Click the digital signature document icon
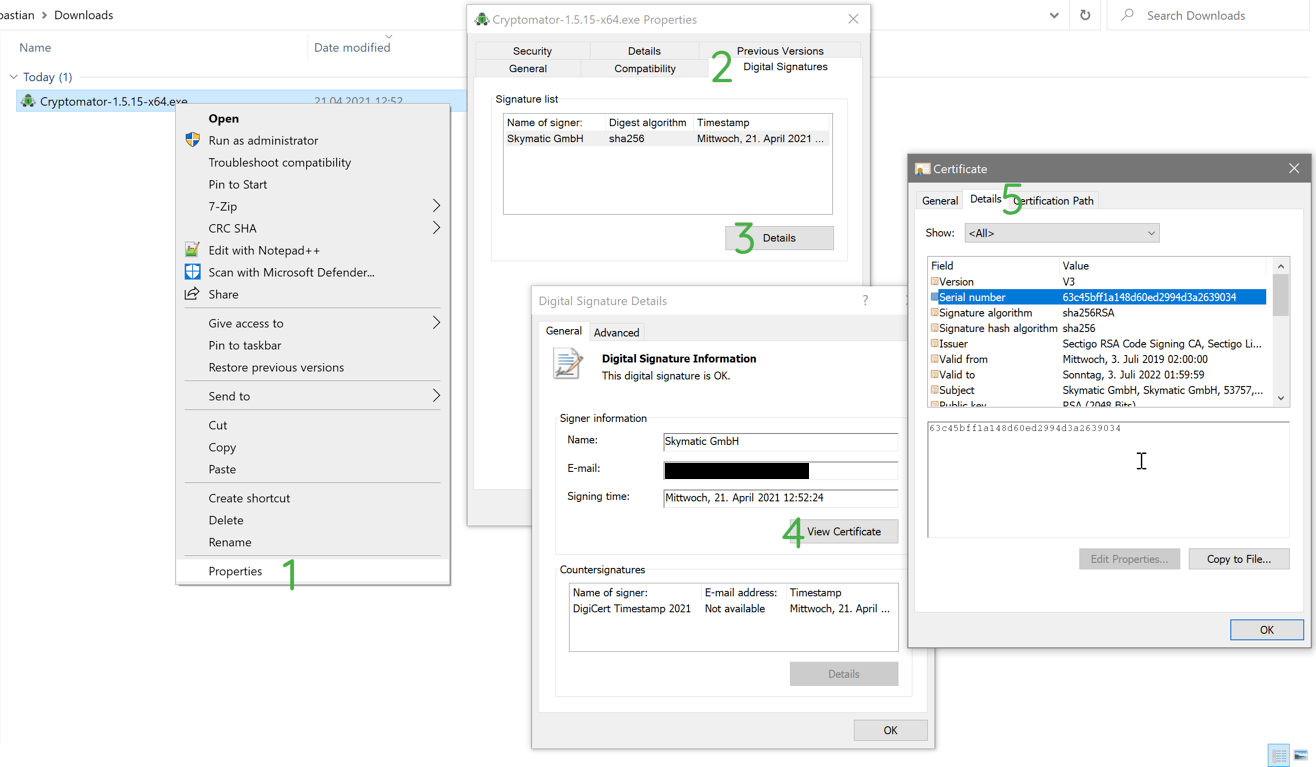Image resolution: width=1316 pixels, height=767 pixels. pos(568,364)
